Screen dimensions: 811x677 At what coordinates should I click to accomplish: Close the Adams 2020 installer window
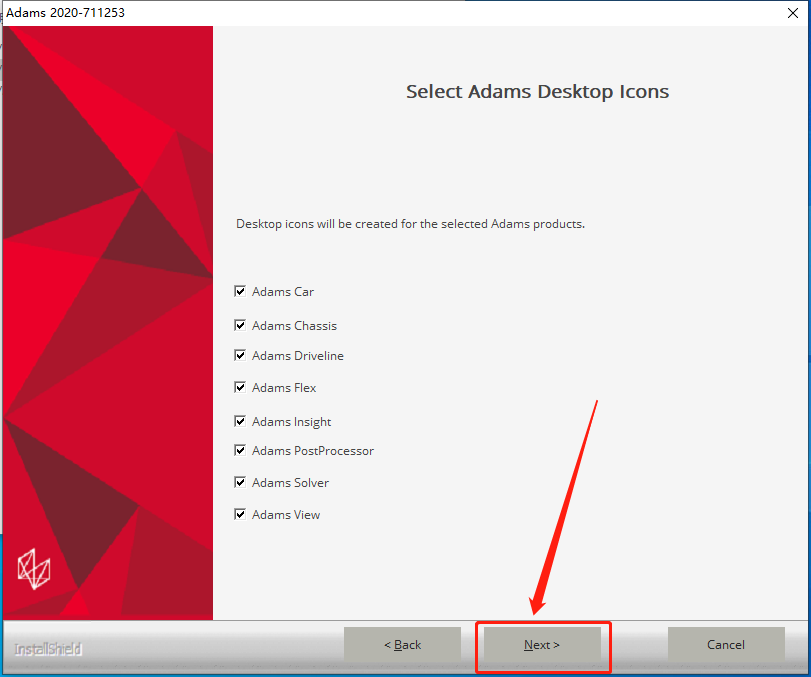coord(793,13)
